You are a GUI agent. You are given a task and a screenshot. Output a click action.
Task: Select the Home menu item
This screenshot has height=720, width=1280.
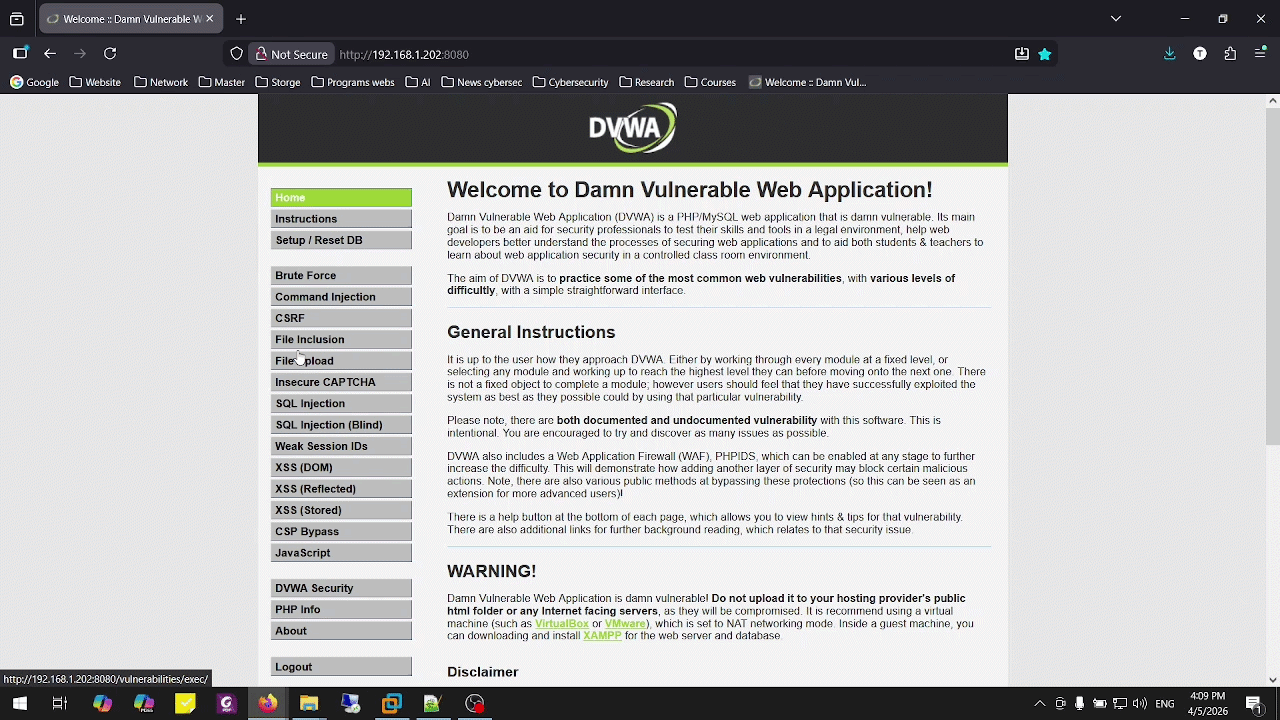click(x=341, y=198)
